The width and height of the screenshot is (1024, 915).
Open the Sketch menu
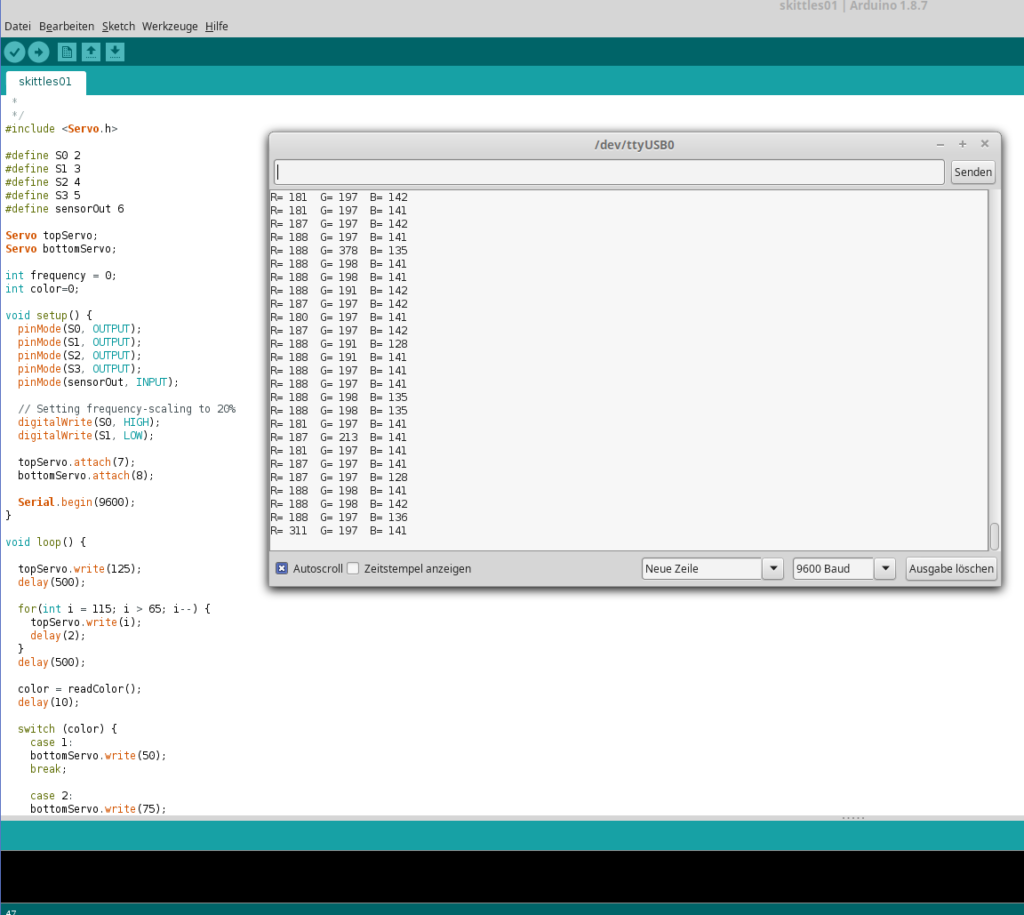pyautogui.click(x=118, y=26)
